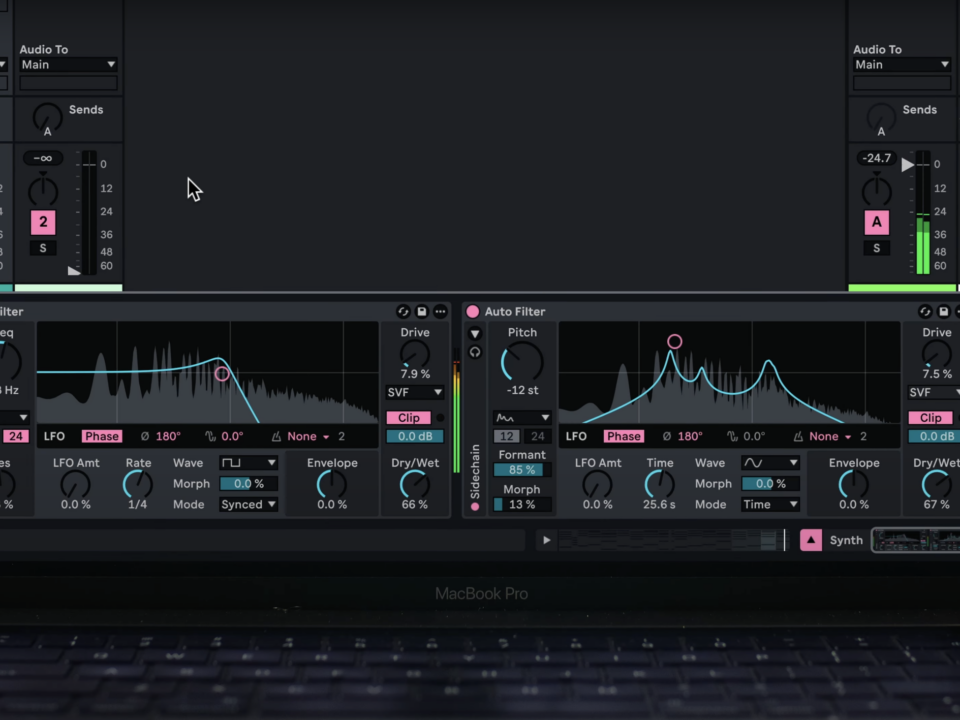Image resolution: width=960 pixels, height=720 pixels.
Task: Toggle the pink Auto Filter power button
Action: [473, 312]
